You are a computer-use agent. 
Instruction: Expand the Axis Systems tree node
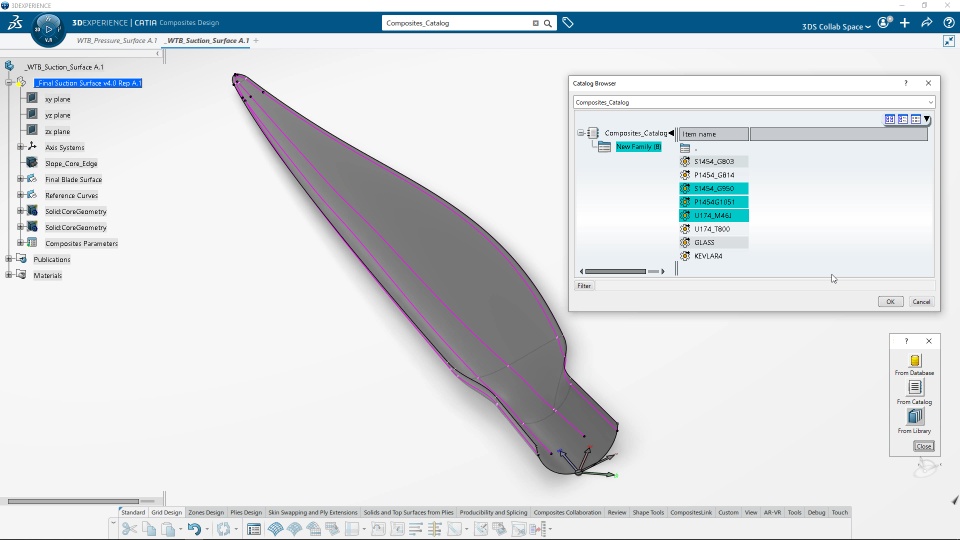[20, 147]
